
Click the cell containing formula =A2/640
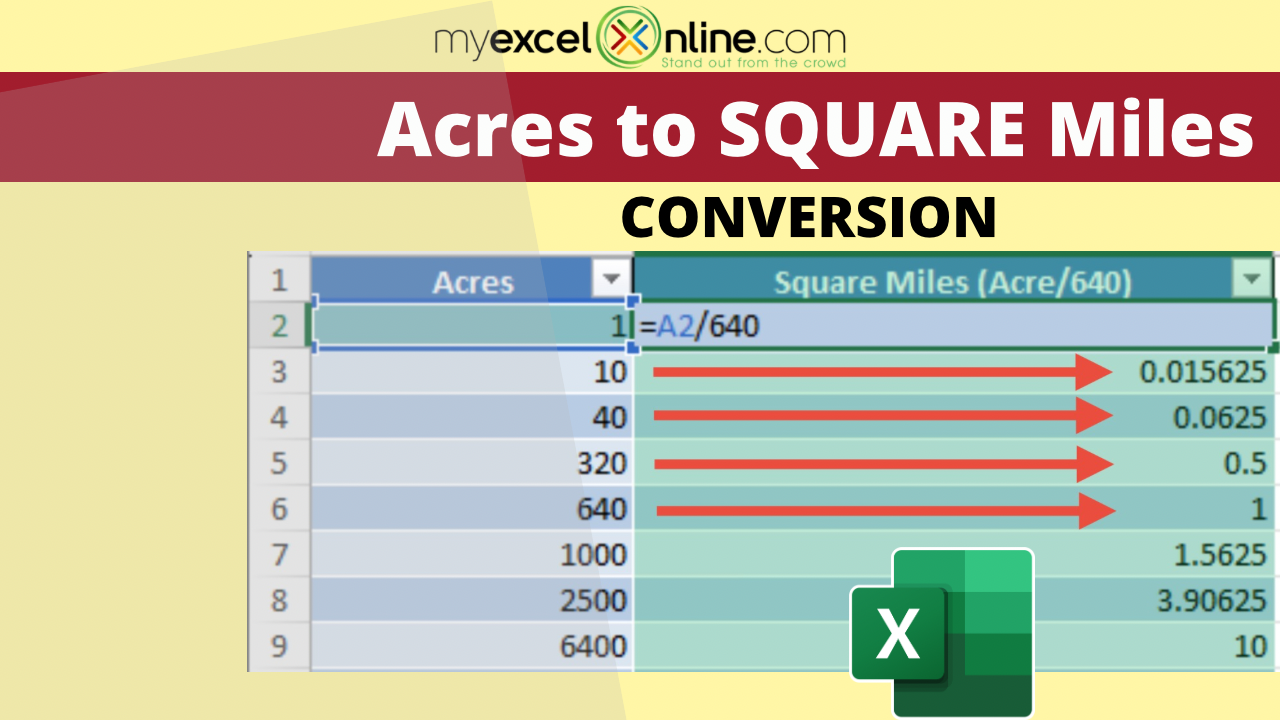coord(954,325)
